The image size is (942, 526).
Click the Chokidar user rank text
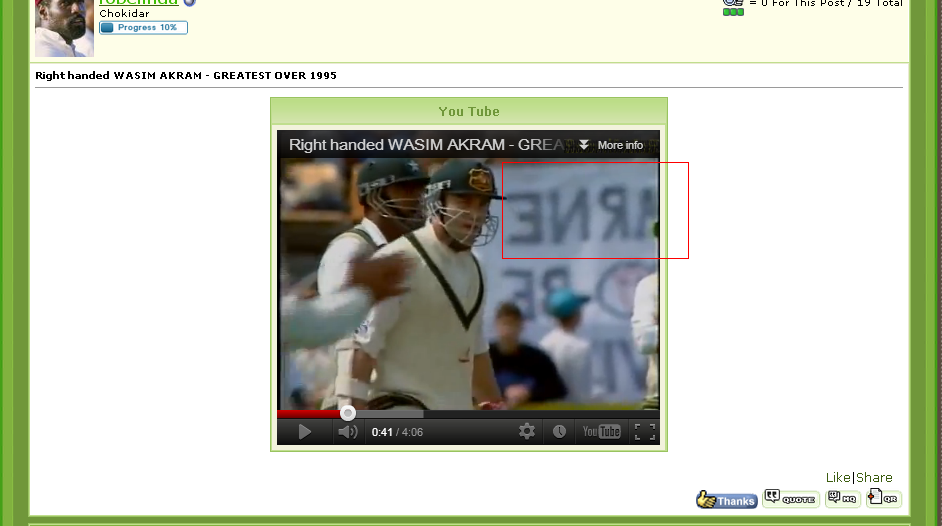(124, 14)
